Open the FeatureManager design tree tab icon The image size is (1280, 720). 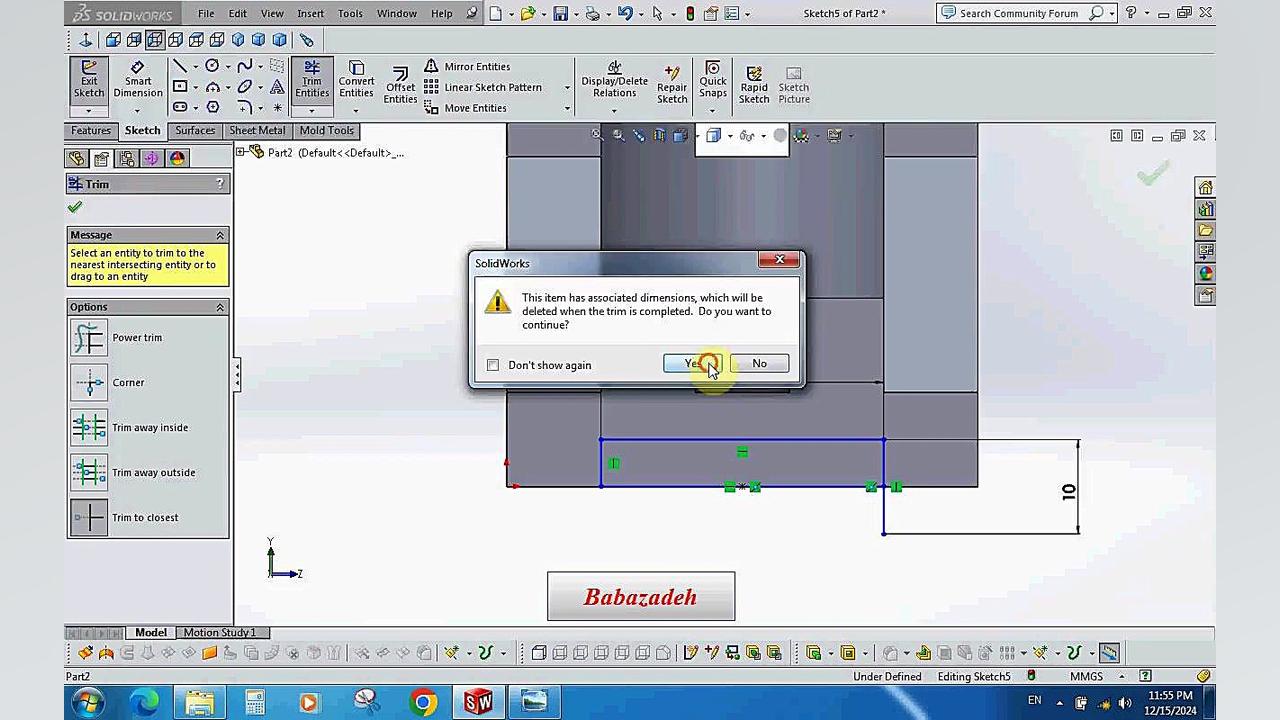point(76,158)
